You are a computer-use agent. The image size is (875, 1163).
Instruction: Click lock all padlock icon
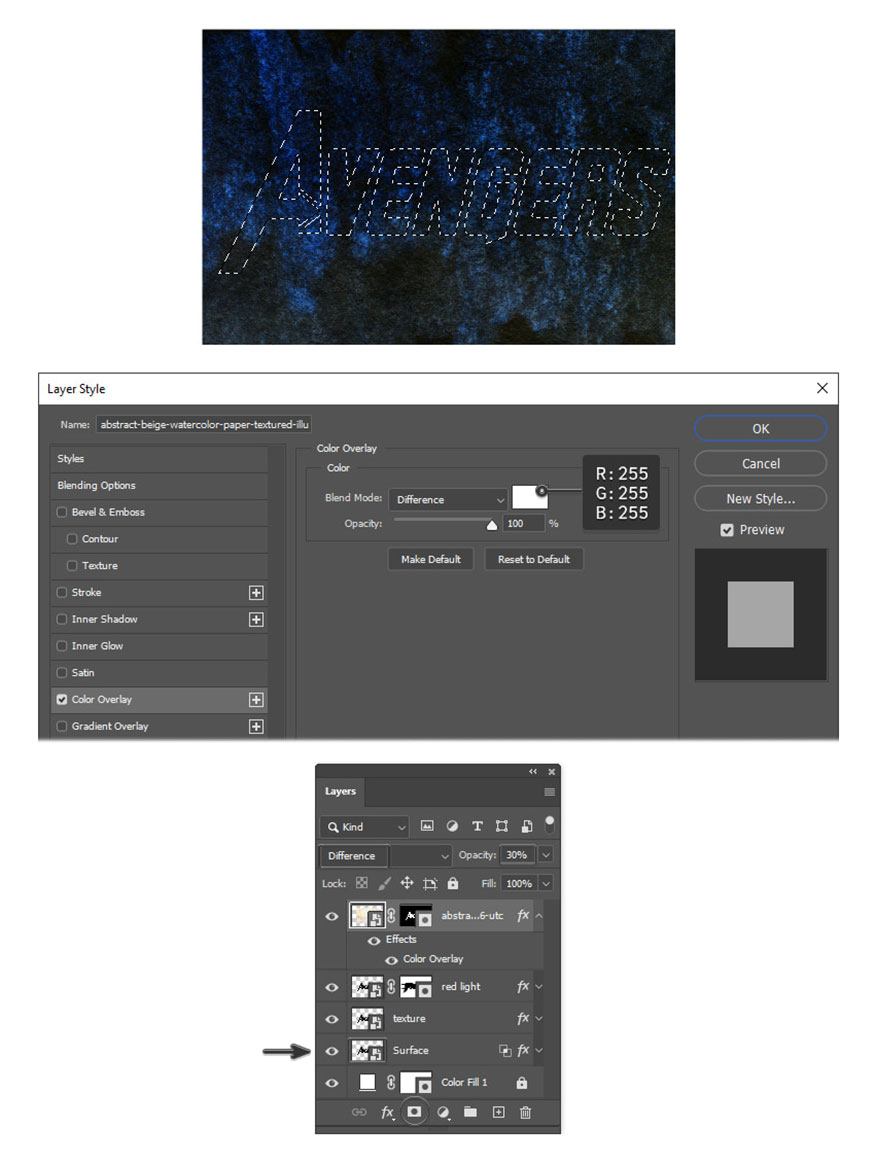point(453,883)
